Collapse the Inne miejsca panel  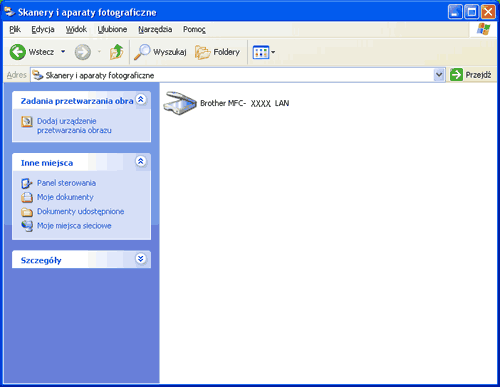(x=141, y=161)
